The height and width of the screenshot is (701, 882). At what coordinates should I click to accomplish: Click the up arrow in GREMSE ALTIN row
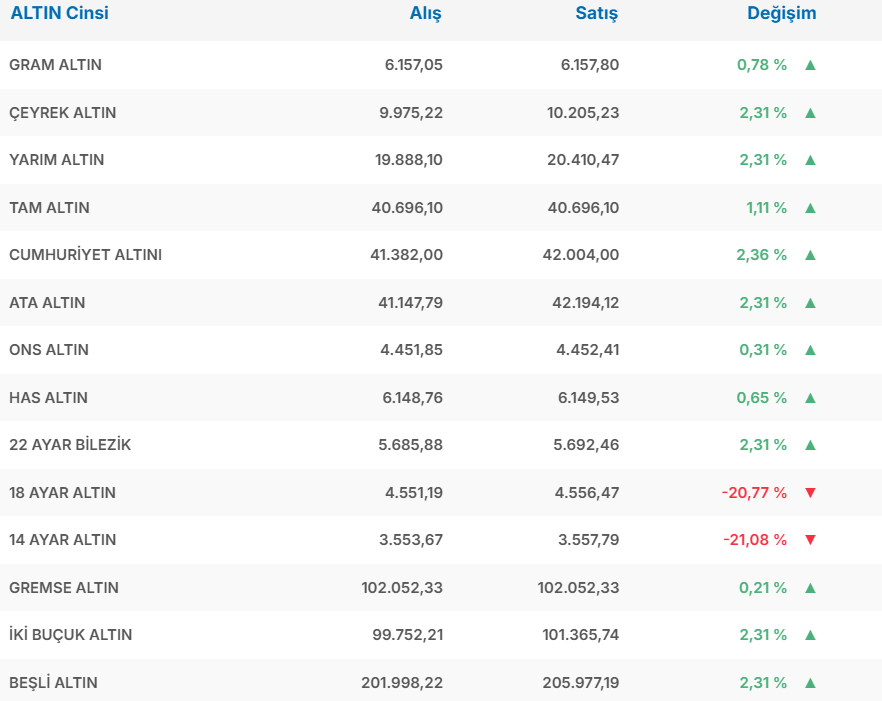[810, 588]
